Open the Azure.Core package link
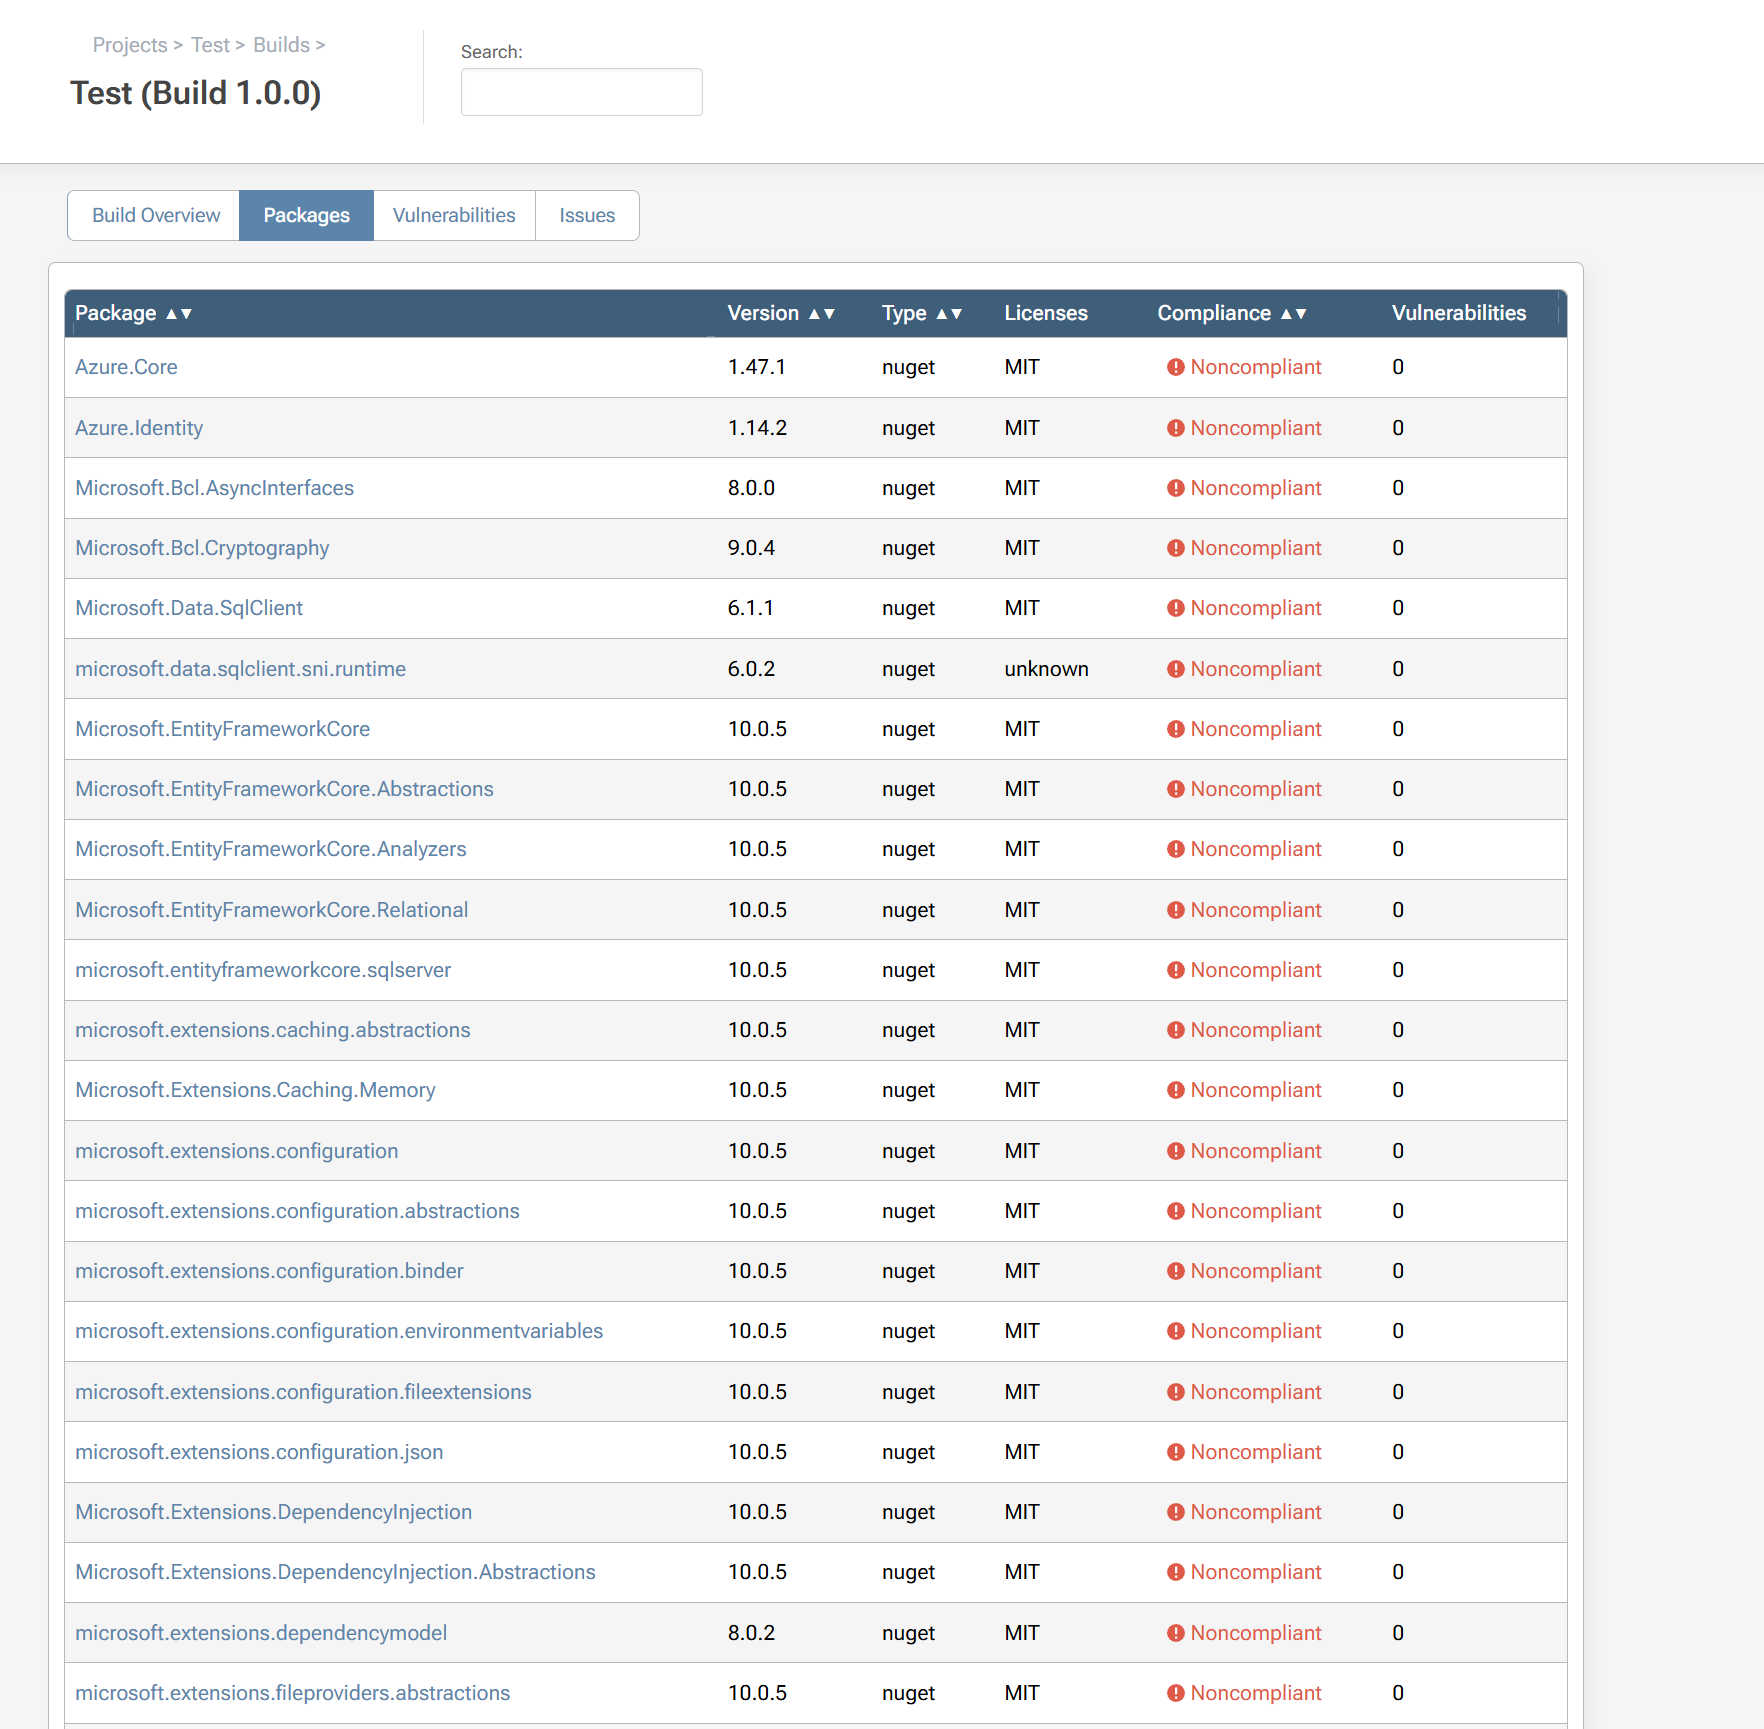This screenshot has height=1729, width=1764. pyautogui.click(x=126, y=367)
